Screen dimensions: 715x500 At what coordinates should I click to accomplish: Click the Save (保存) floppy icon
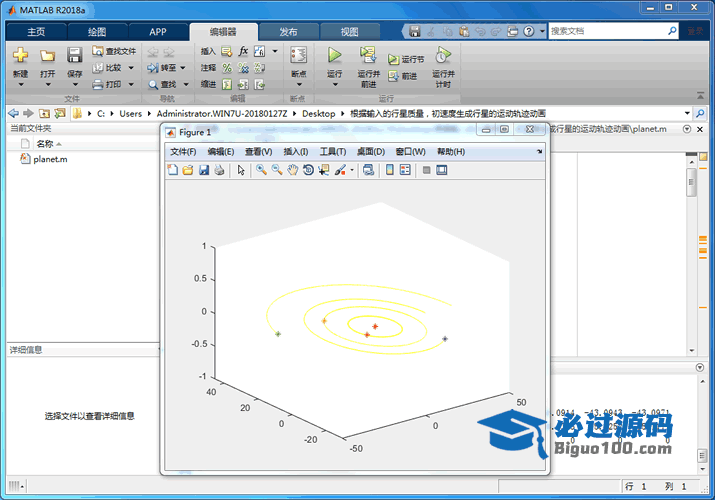[x=74, y=55]
